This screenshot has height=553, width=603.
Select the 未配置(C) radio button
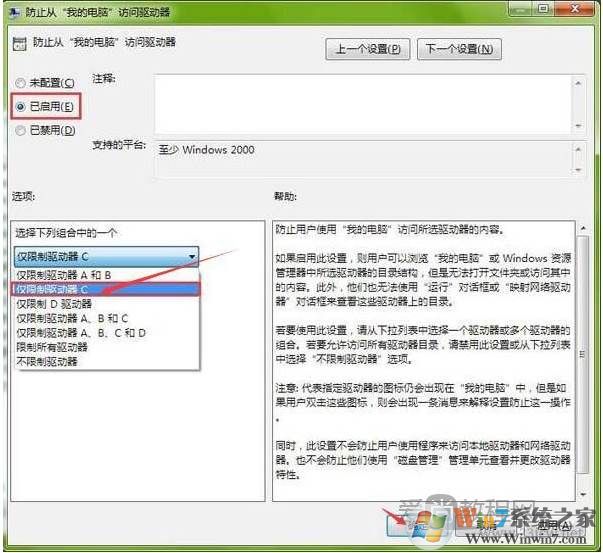[x=20, y=83]
